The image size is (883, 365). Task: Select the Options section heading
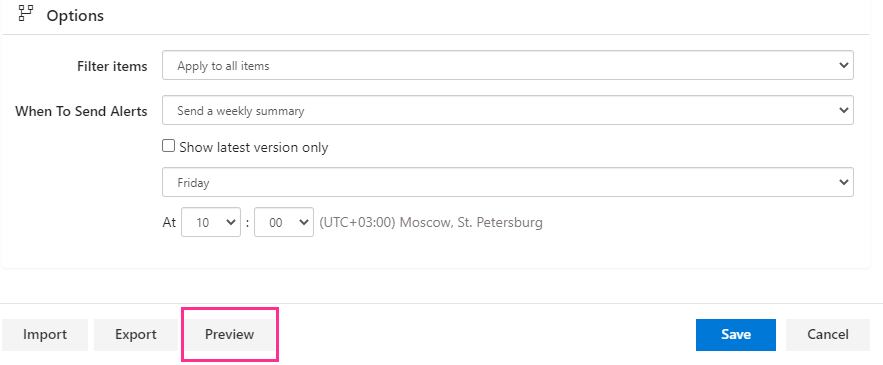pos(75,15)
